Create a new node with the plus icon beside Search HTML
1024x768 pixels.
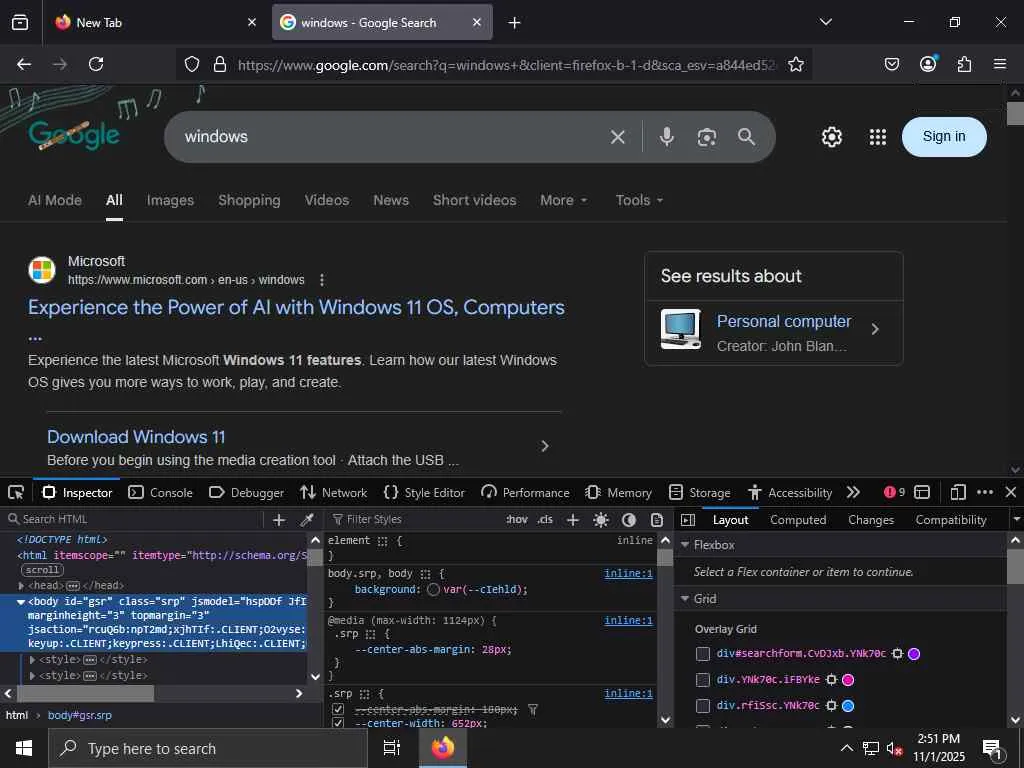[279, 520]
